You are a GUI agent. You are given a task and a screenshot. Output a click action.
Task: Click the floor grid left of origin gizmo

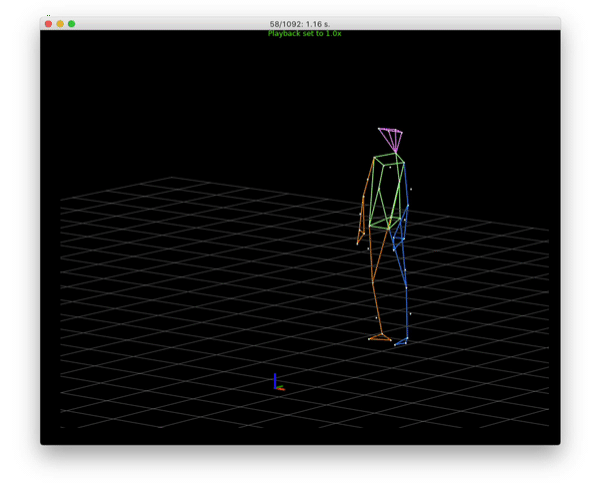(180, 380)
